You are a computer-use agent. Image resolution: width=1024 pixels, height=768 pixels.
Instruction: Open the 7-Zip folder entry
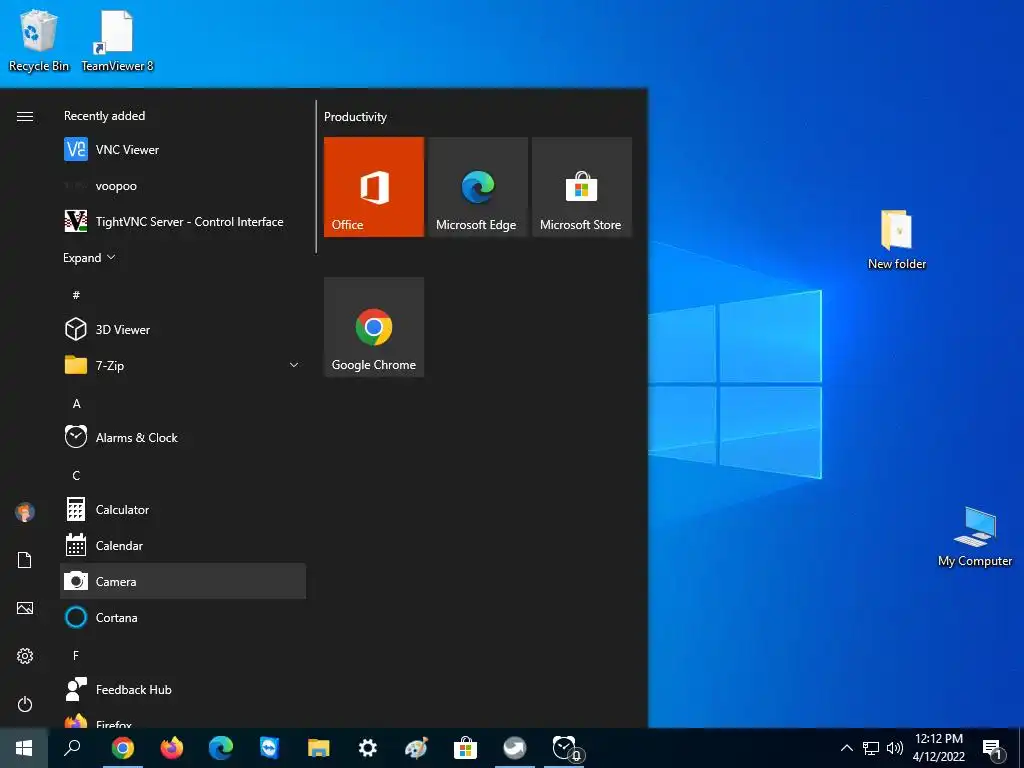183,365
